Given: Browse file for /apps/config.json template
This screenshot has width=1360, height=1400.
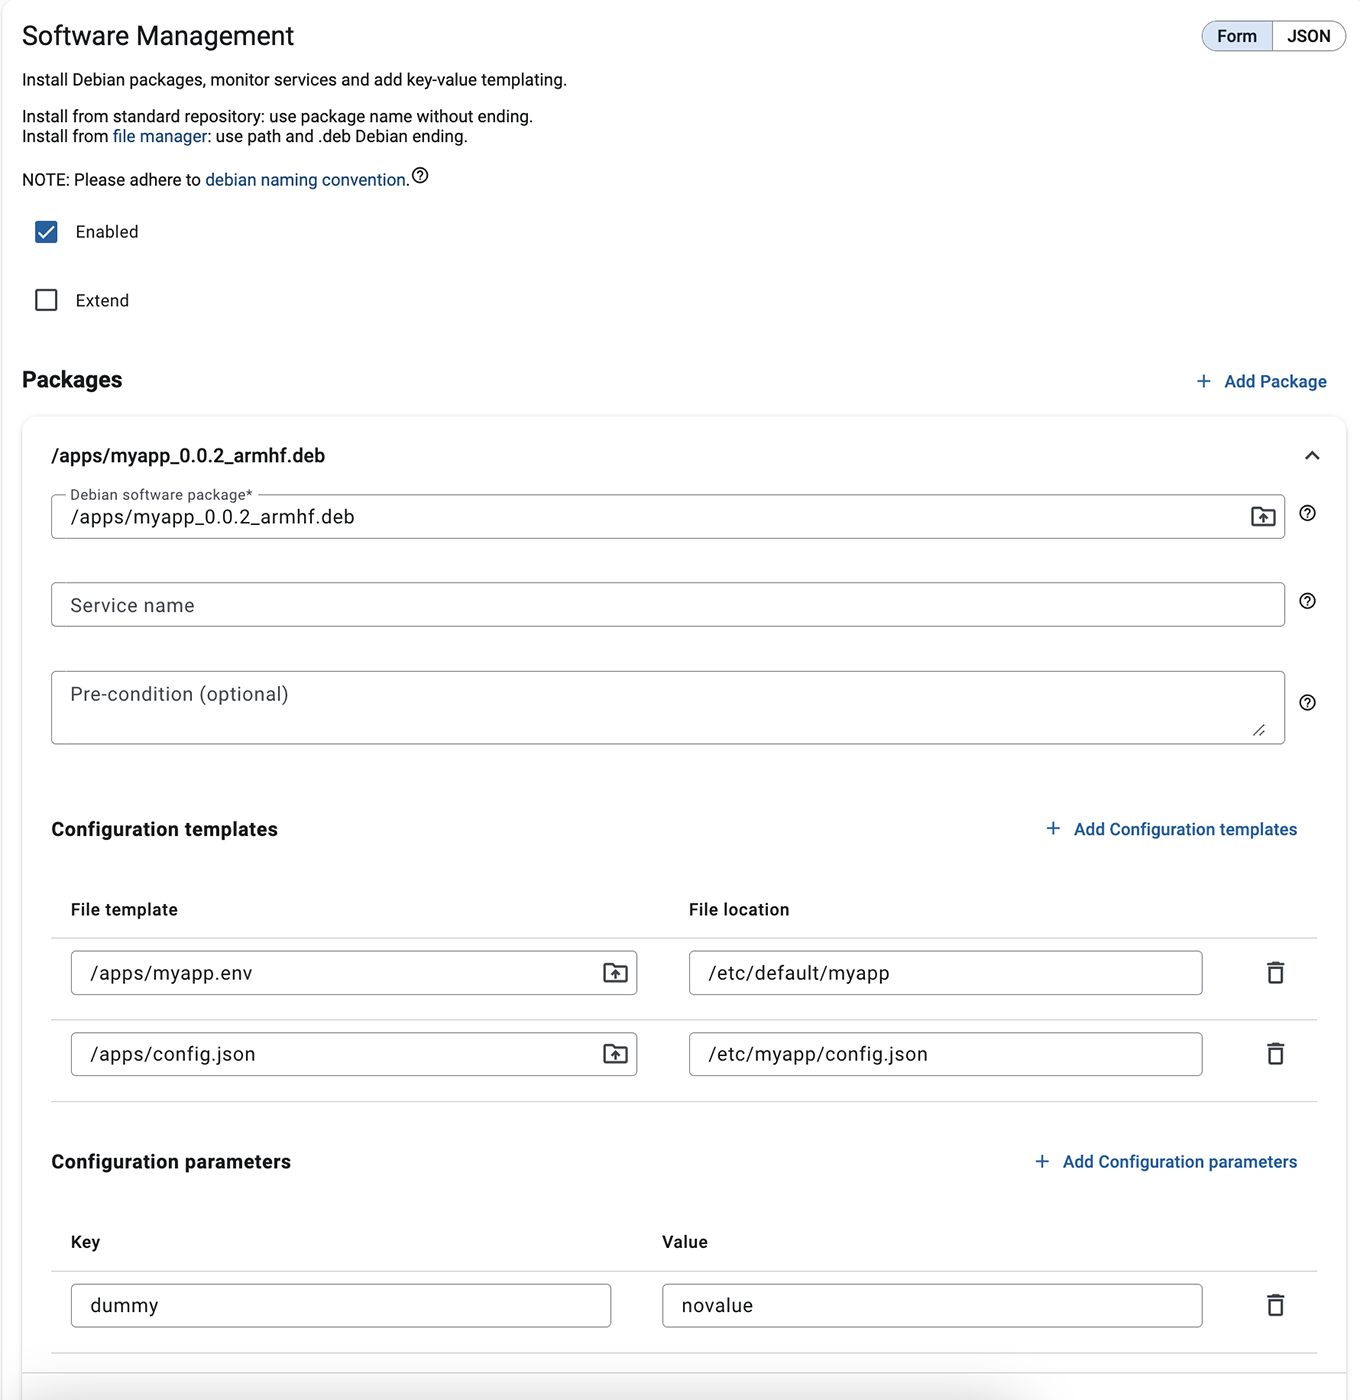Looking at the screenshot, I should tap(615, 1054).
